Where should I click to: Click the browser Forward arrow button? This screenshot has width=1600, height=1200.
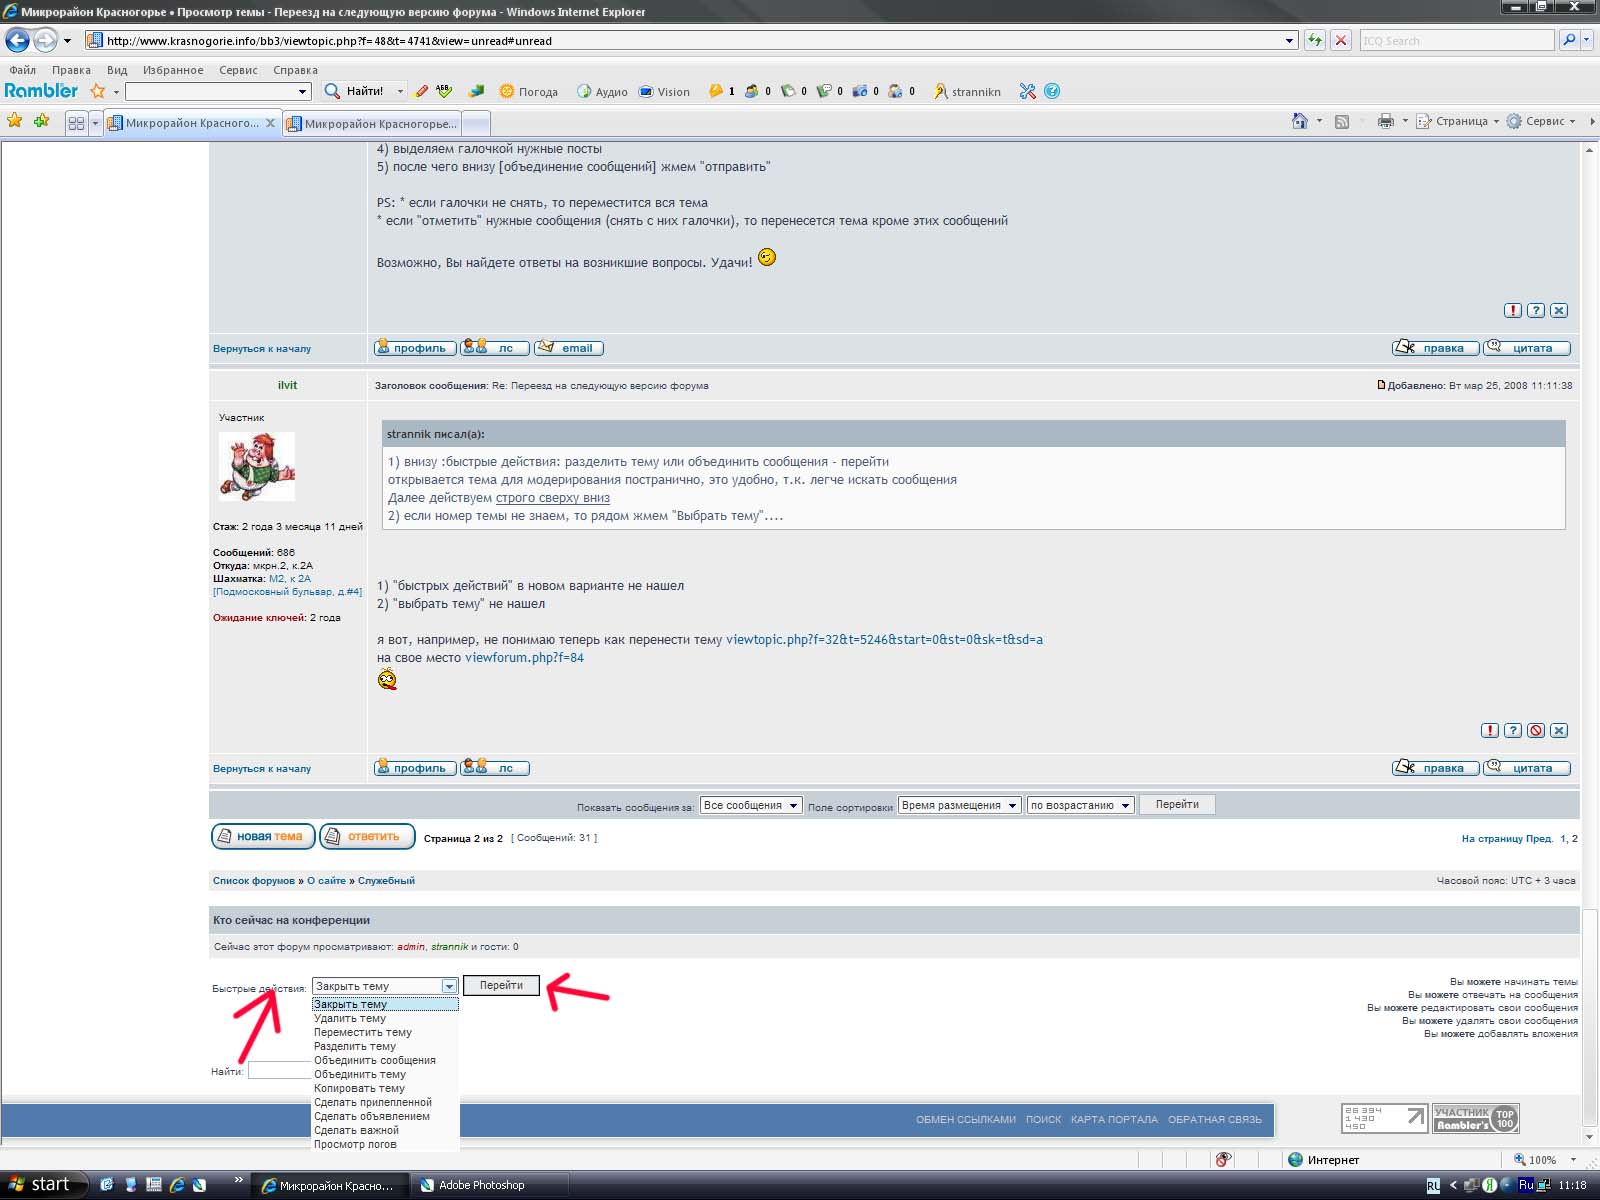click(45, 40)
